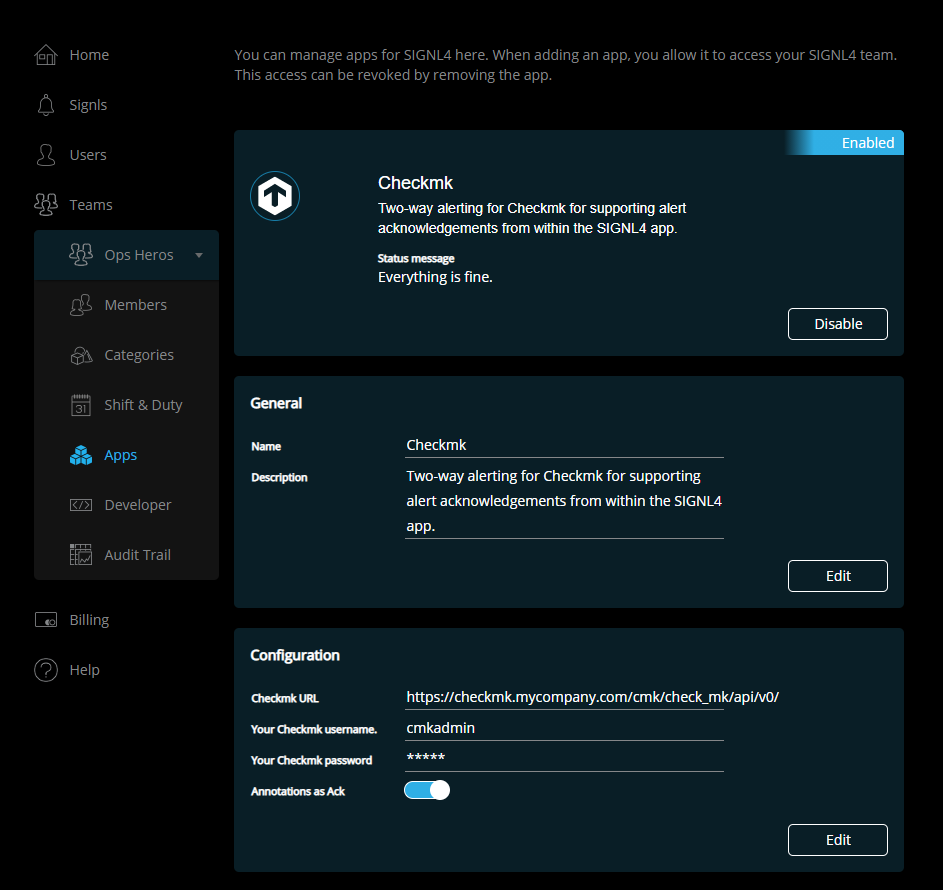
Task: Click the 'Checkmk URL' label
Action: coord(284,698)
